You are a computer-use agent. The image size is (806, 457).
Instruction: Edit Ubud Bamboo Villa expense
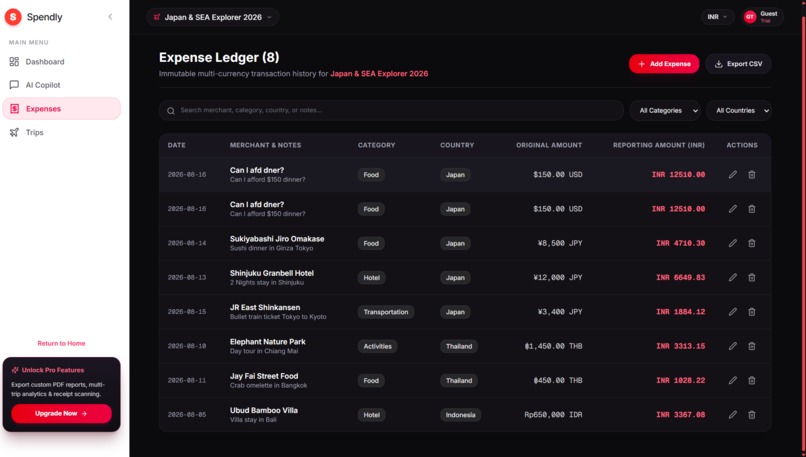732,414
